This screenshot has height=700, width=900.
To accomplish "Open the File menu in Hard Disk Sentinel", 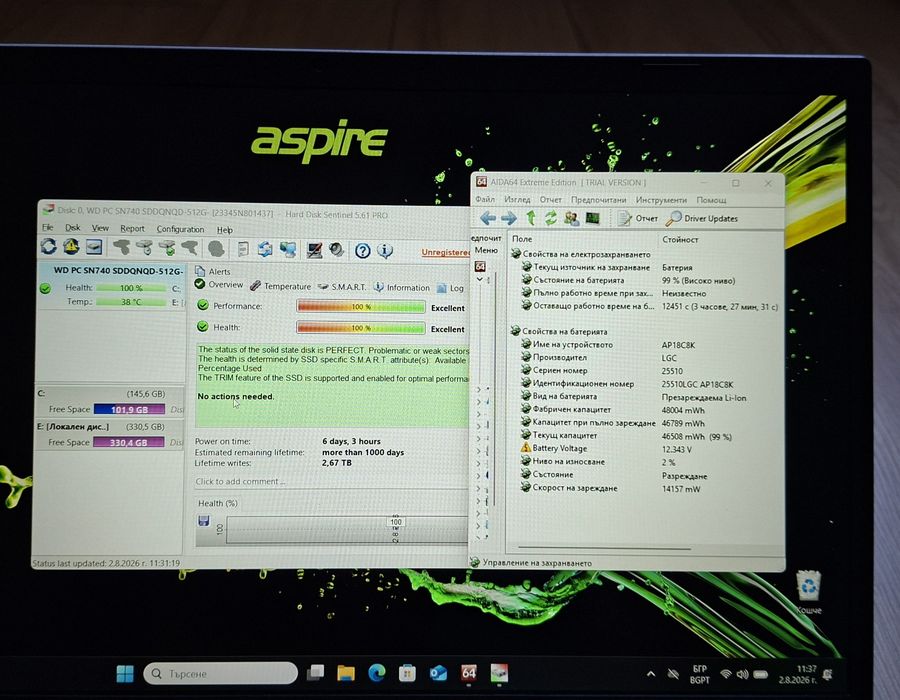I will point(48,227).
